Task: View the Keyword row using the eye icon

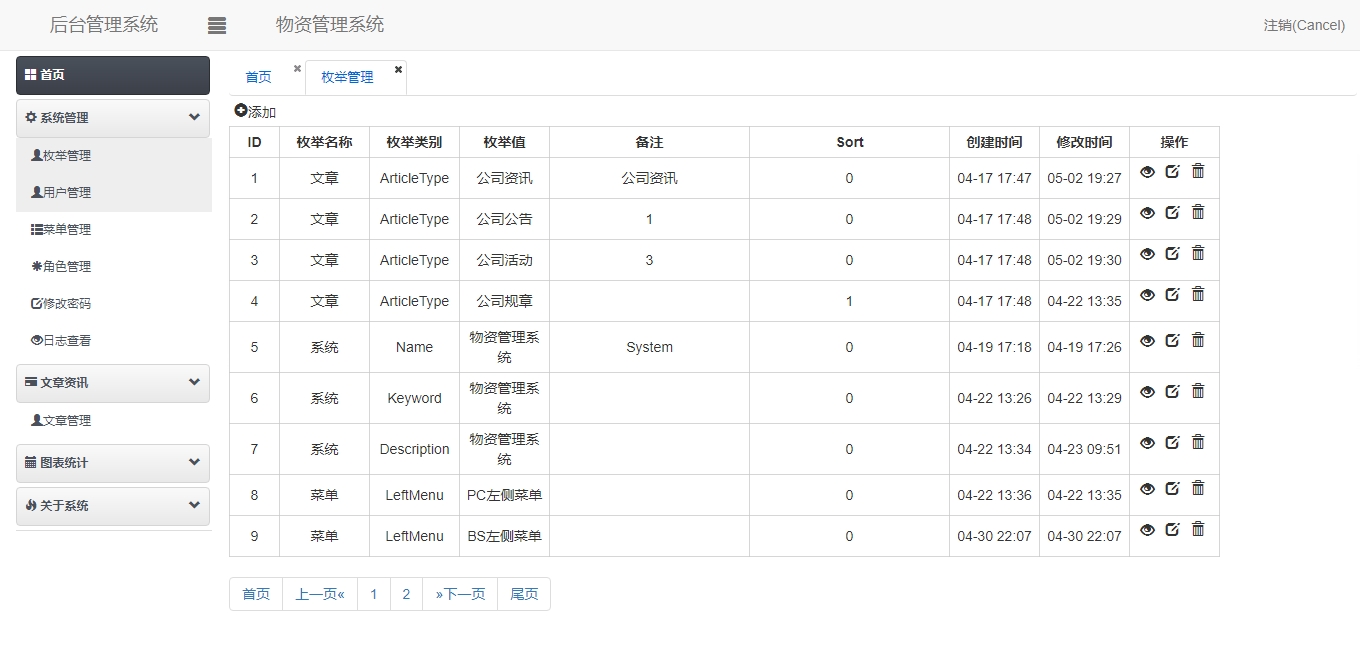Action: [x=1147, y=391]
